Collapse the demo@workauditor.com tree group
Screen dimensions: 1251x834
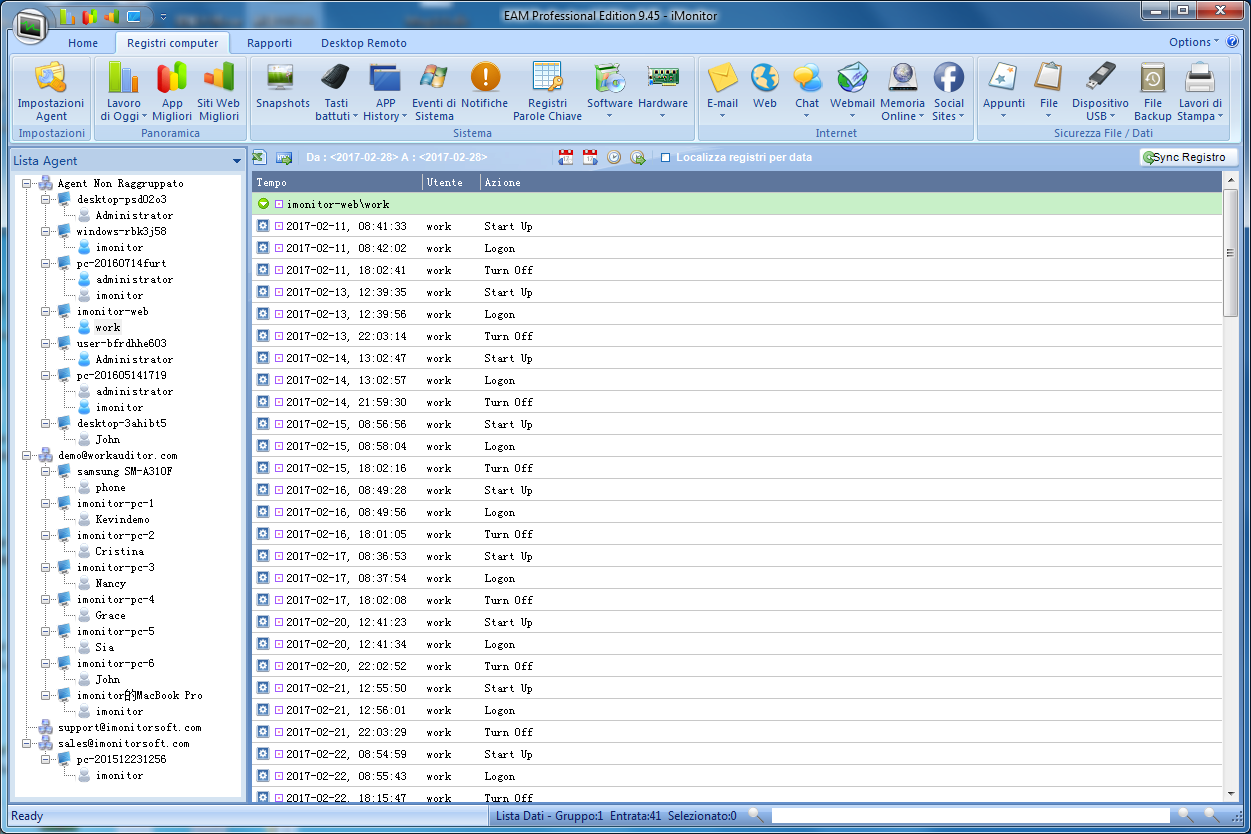pyautogui.click(x=29, y=456)
